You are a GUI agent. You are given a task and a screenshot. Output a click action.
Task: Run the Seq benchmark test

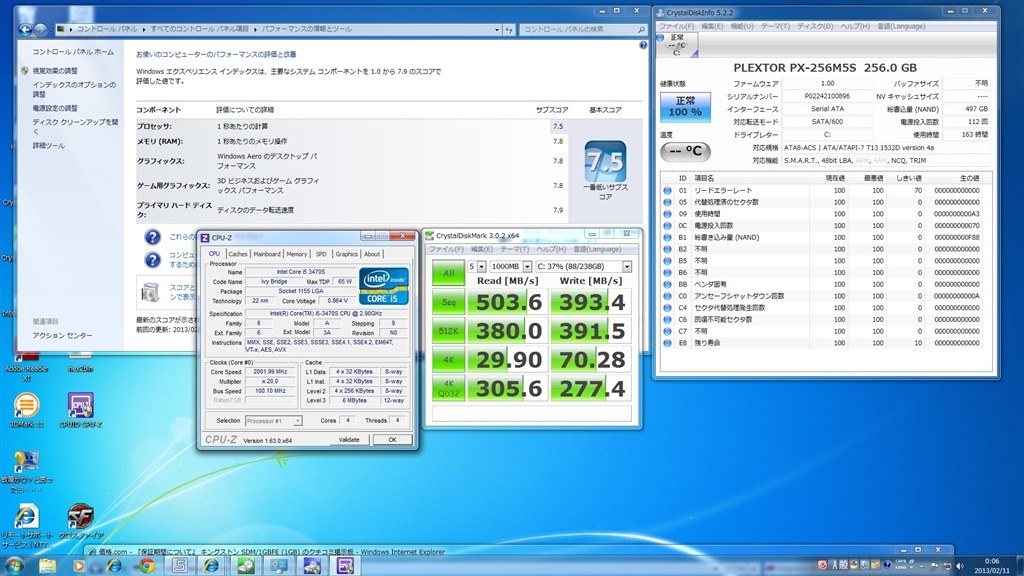(x=448, y=302)
